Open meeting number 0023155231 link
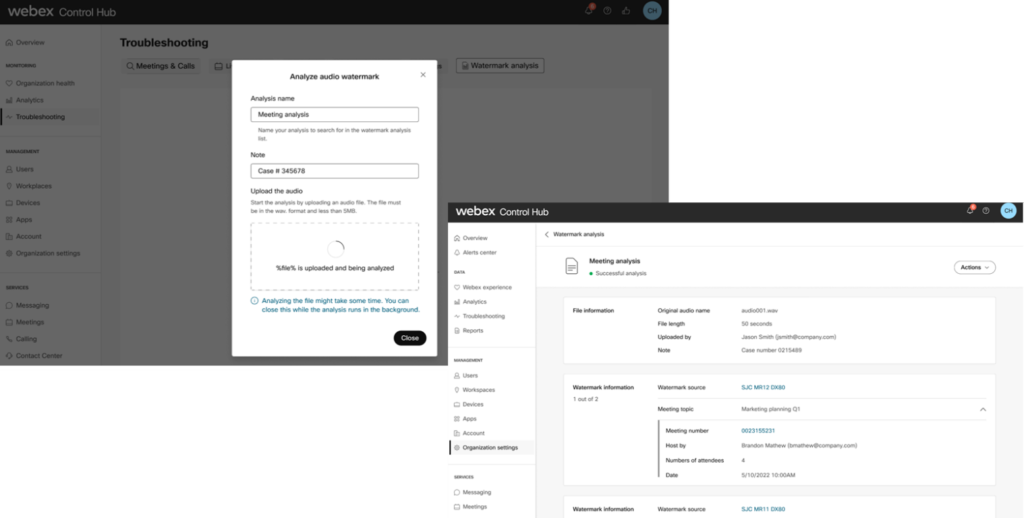Viewport: 1024px width, 518px height. 758,430
